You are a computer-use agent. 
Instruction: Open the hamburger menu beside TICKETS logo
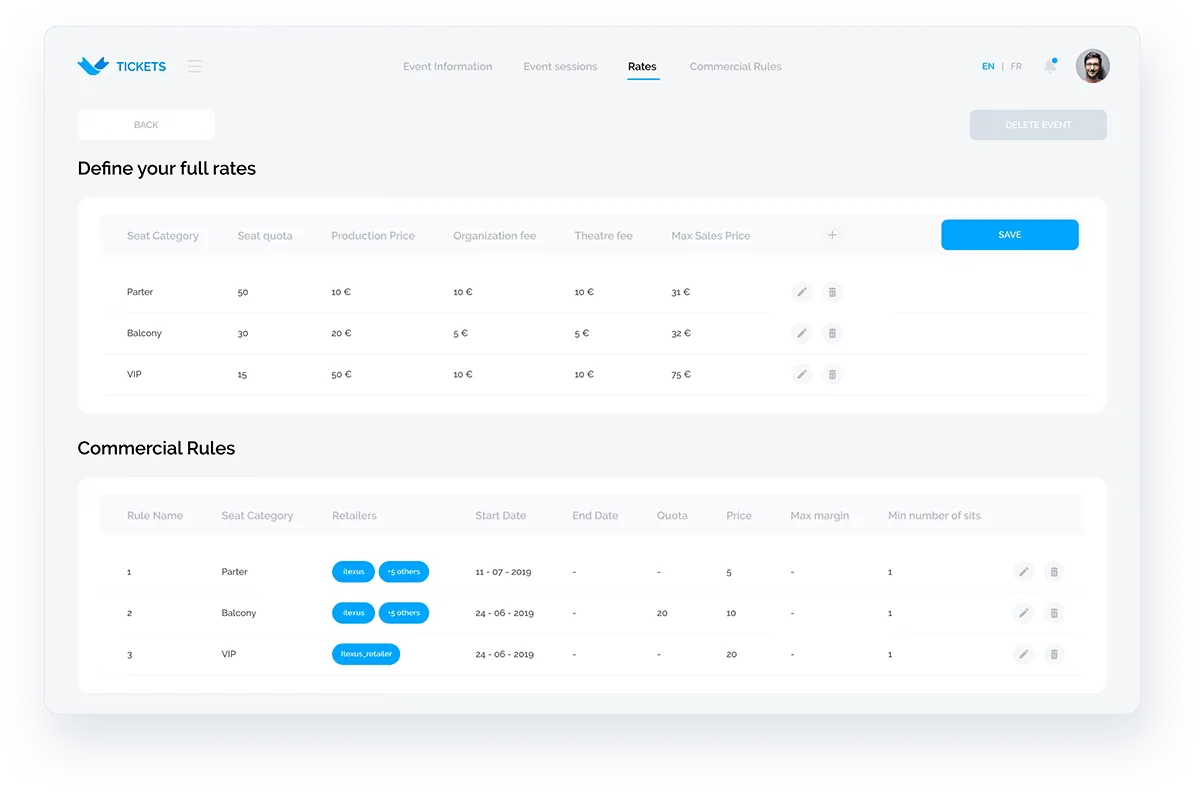coord(194,66)
